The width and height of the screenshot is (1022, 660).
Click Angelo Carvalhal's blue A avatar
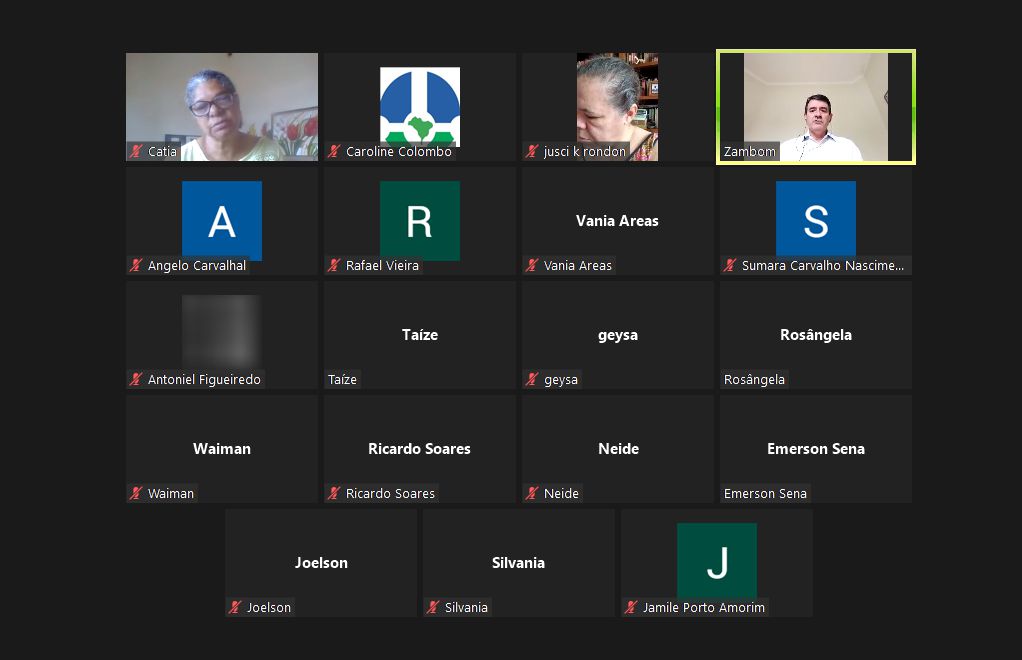point(222,220)
